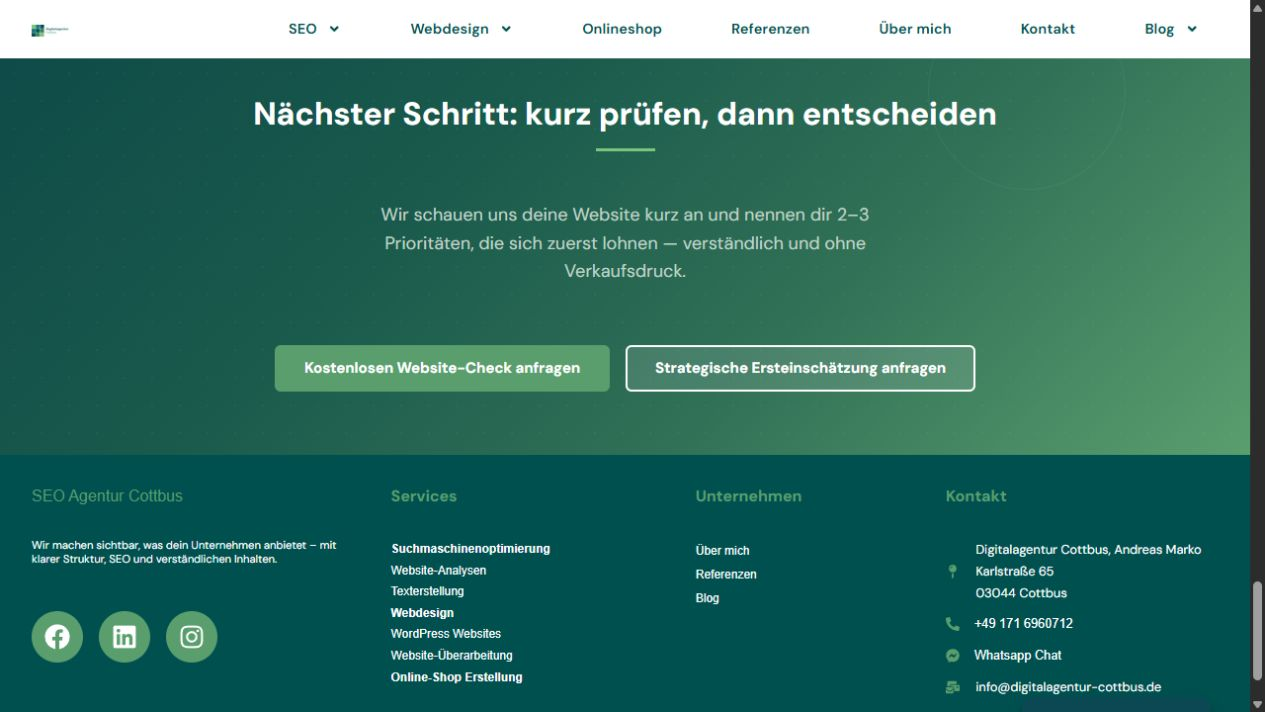
Task: Click the Digitalagentur logo in header
Action: tap(50, 30)
